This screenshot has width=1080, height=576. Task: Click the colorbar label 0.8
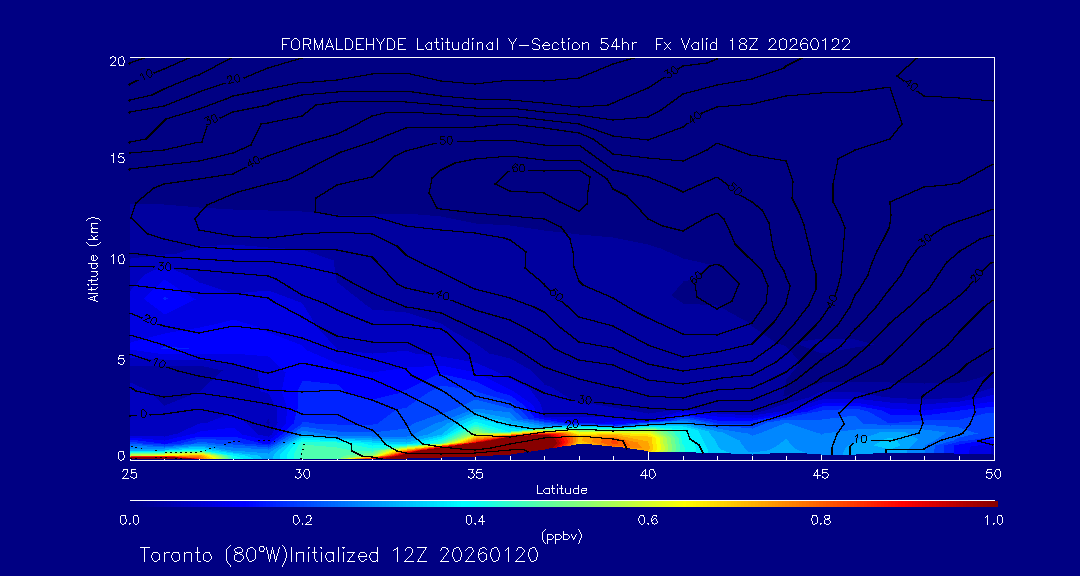point(821,520)
